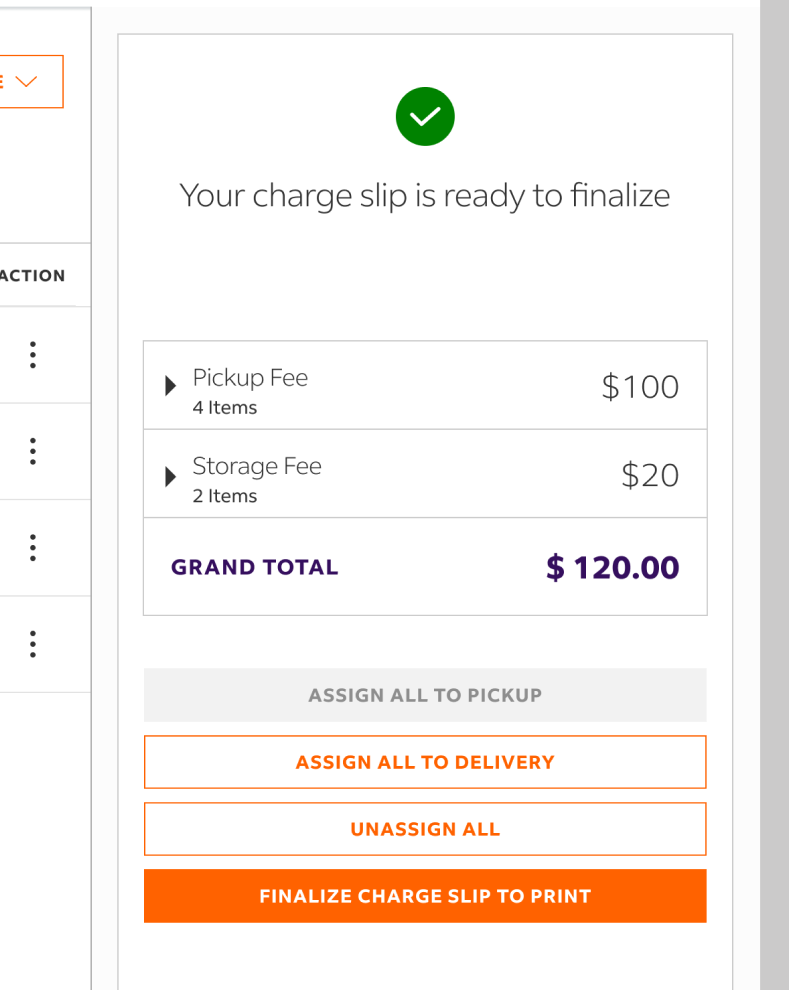789x990 pixels.
Task: Finalize charge slip to print
Action: tap(425, 896)
